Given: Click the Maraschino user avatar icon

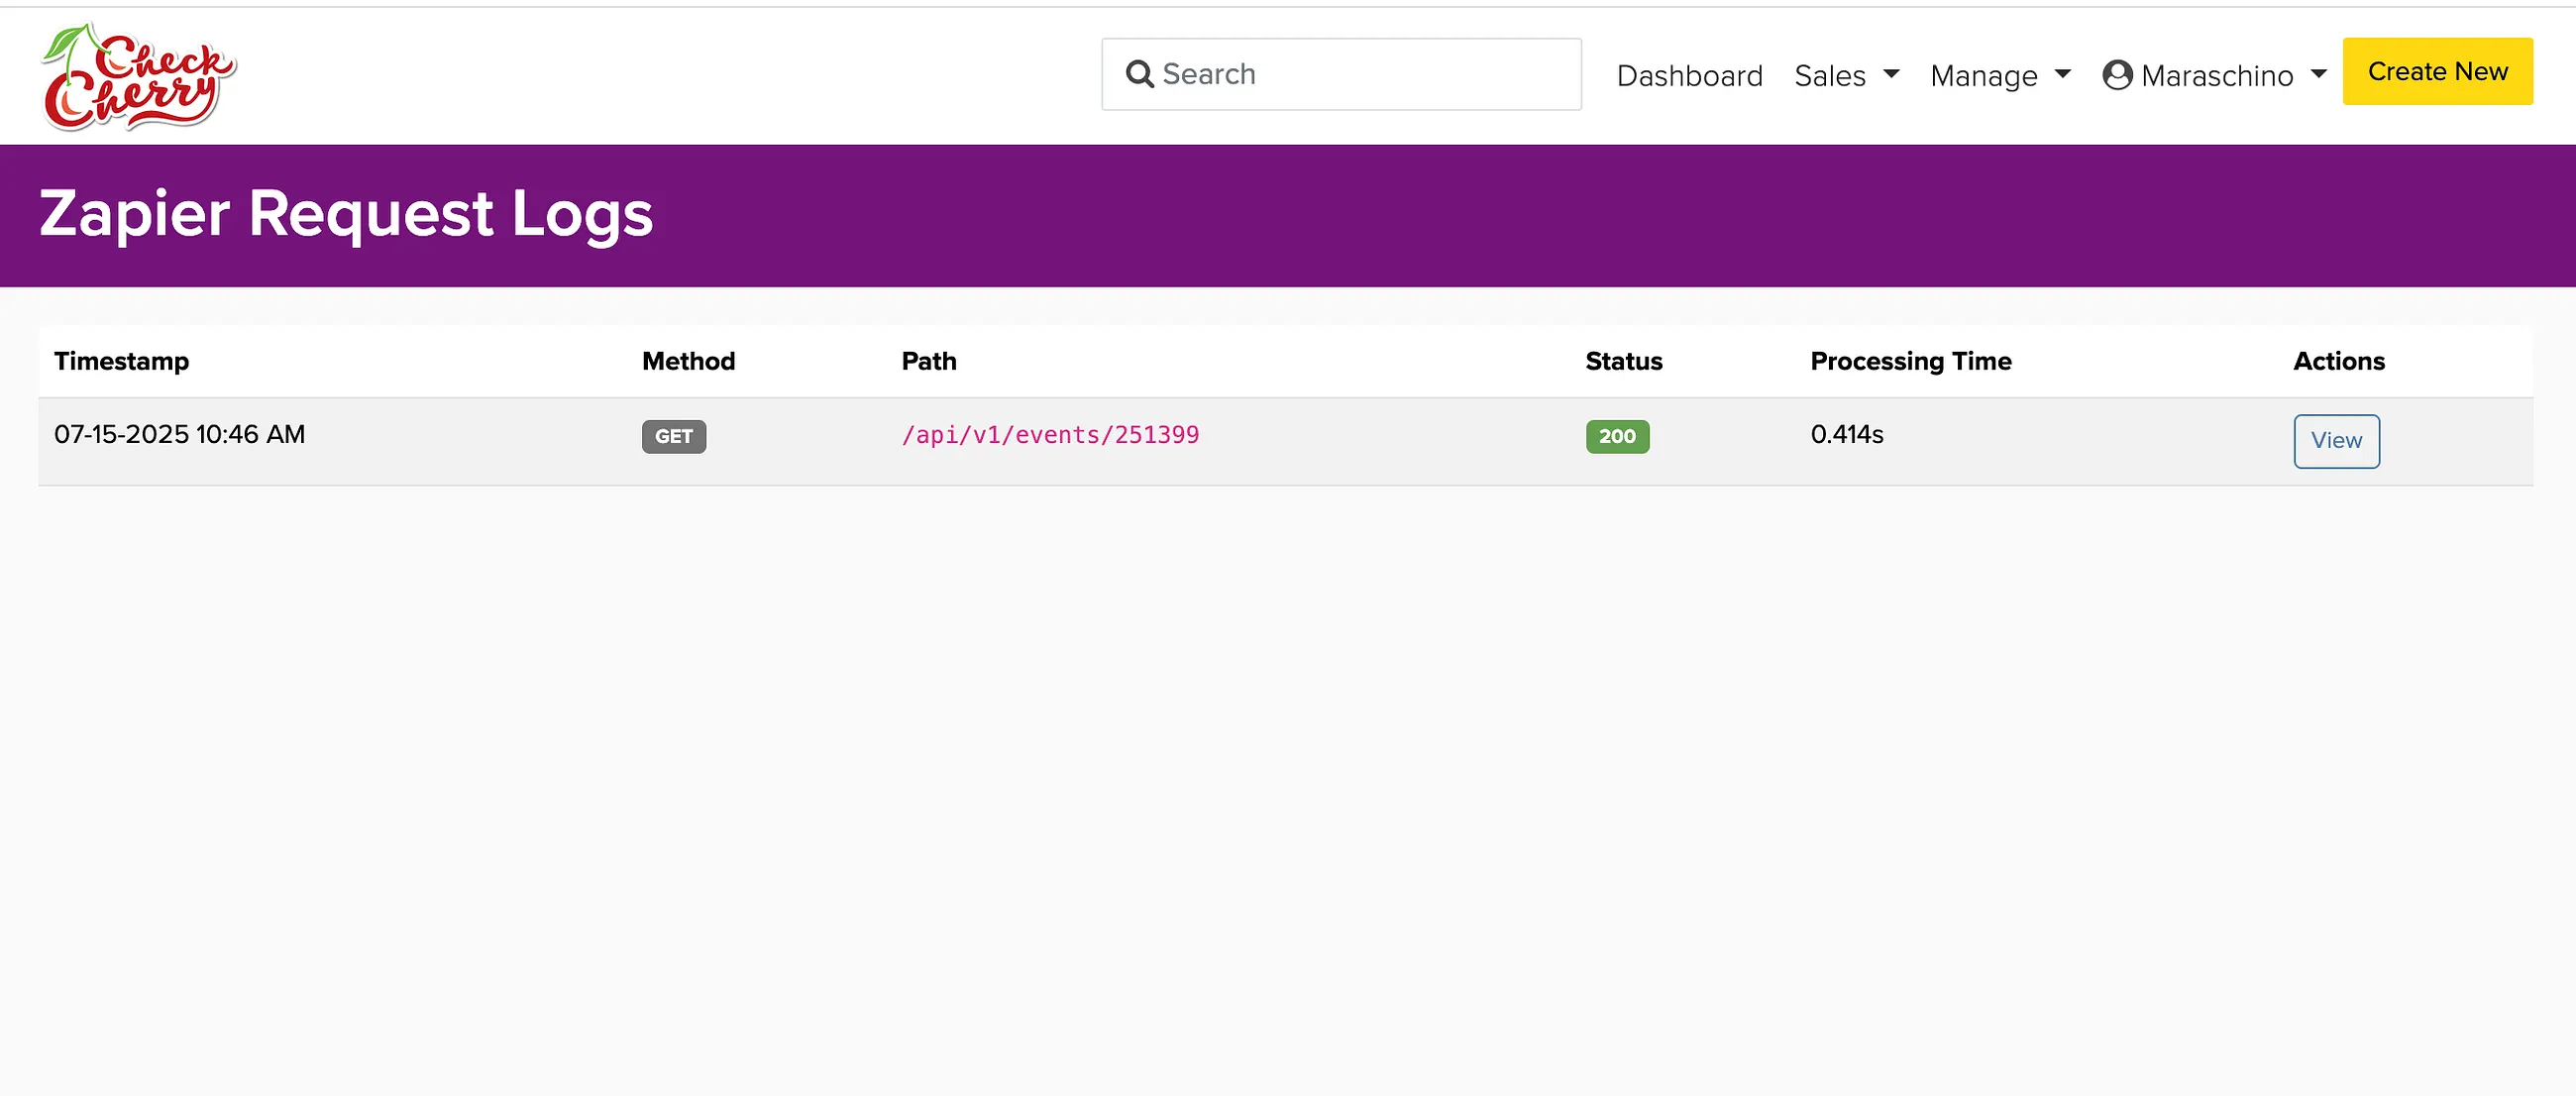Looking at the screenshot, I should pos(2117,75).
